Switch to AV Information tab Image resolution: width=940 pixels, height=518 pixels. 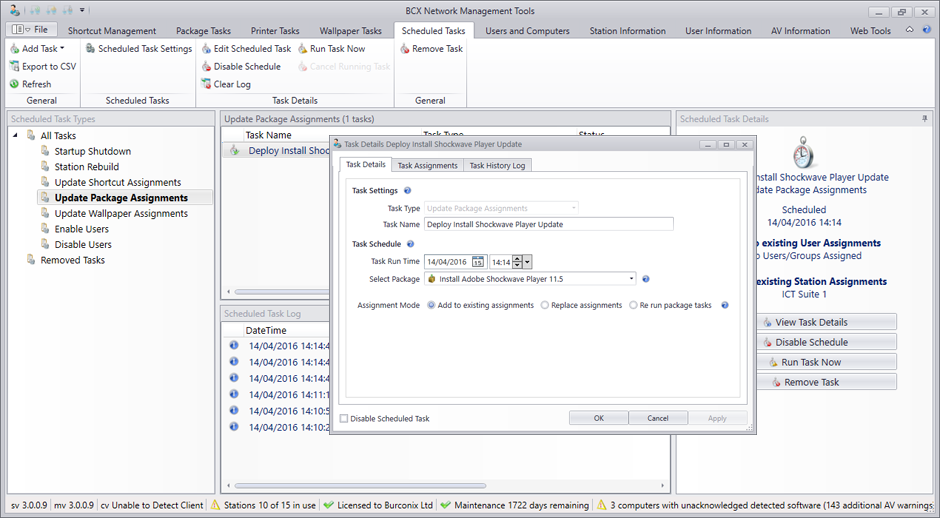pos(801,31)
